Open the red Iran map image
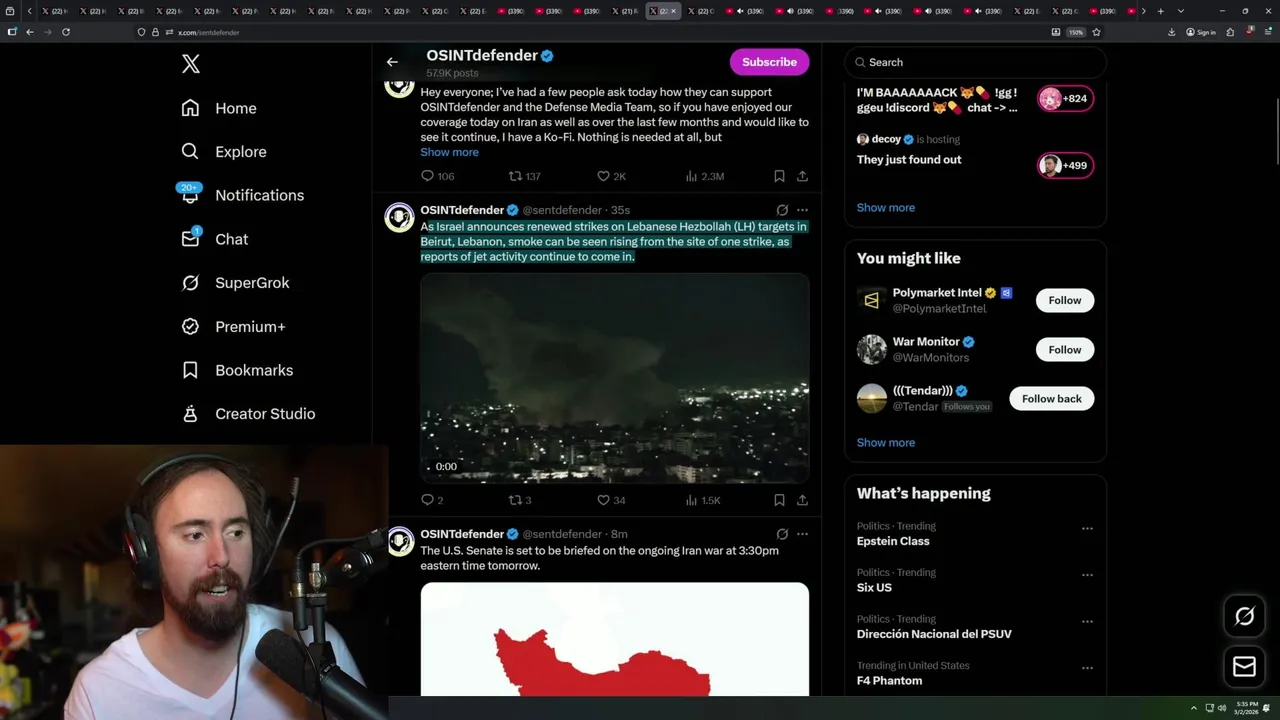 [614, 639]
